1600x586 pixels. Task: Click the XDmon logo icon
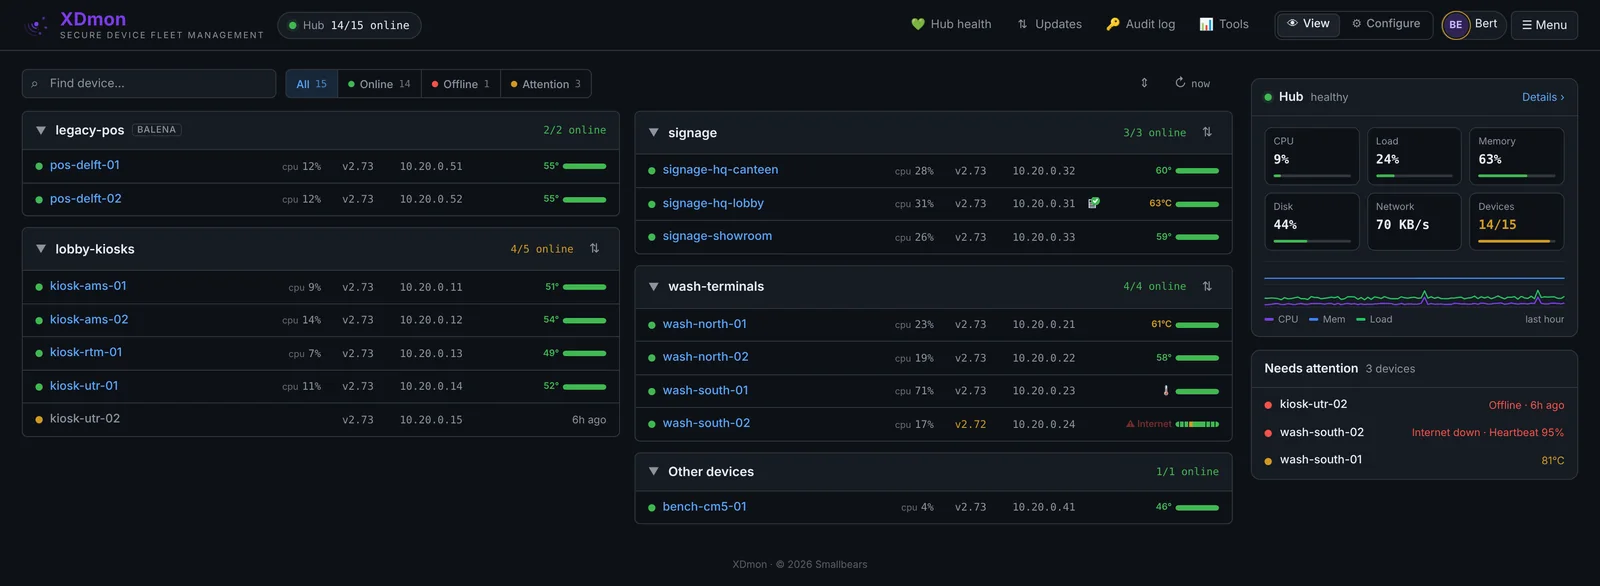(37, 26)
